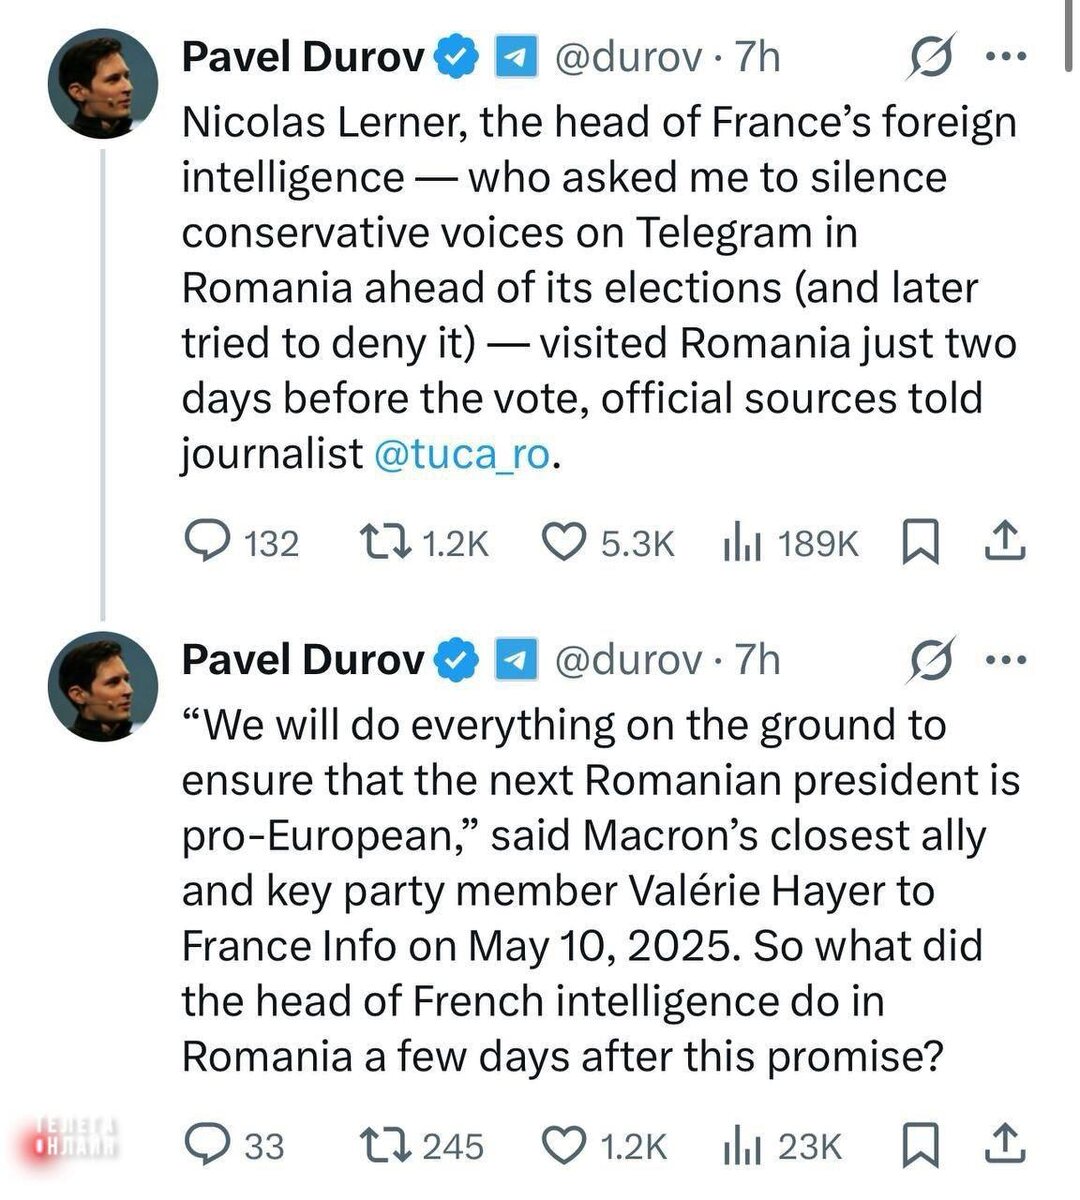Open more options menu on first tweet

[x=1006, y=57]
